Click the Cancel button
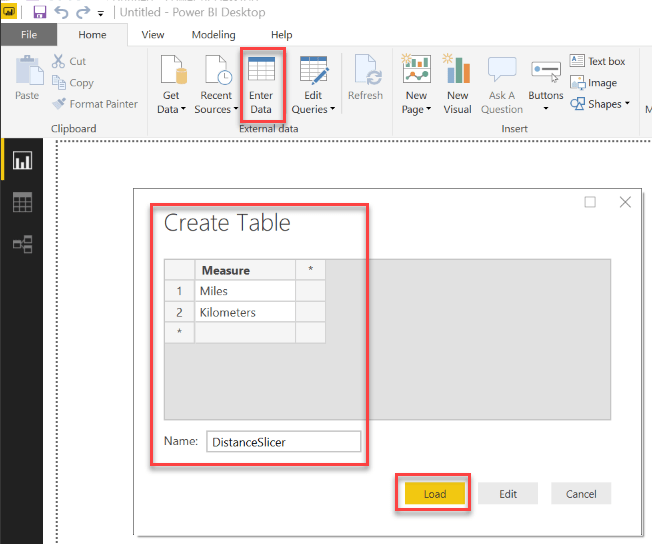 581,493
